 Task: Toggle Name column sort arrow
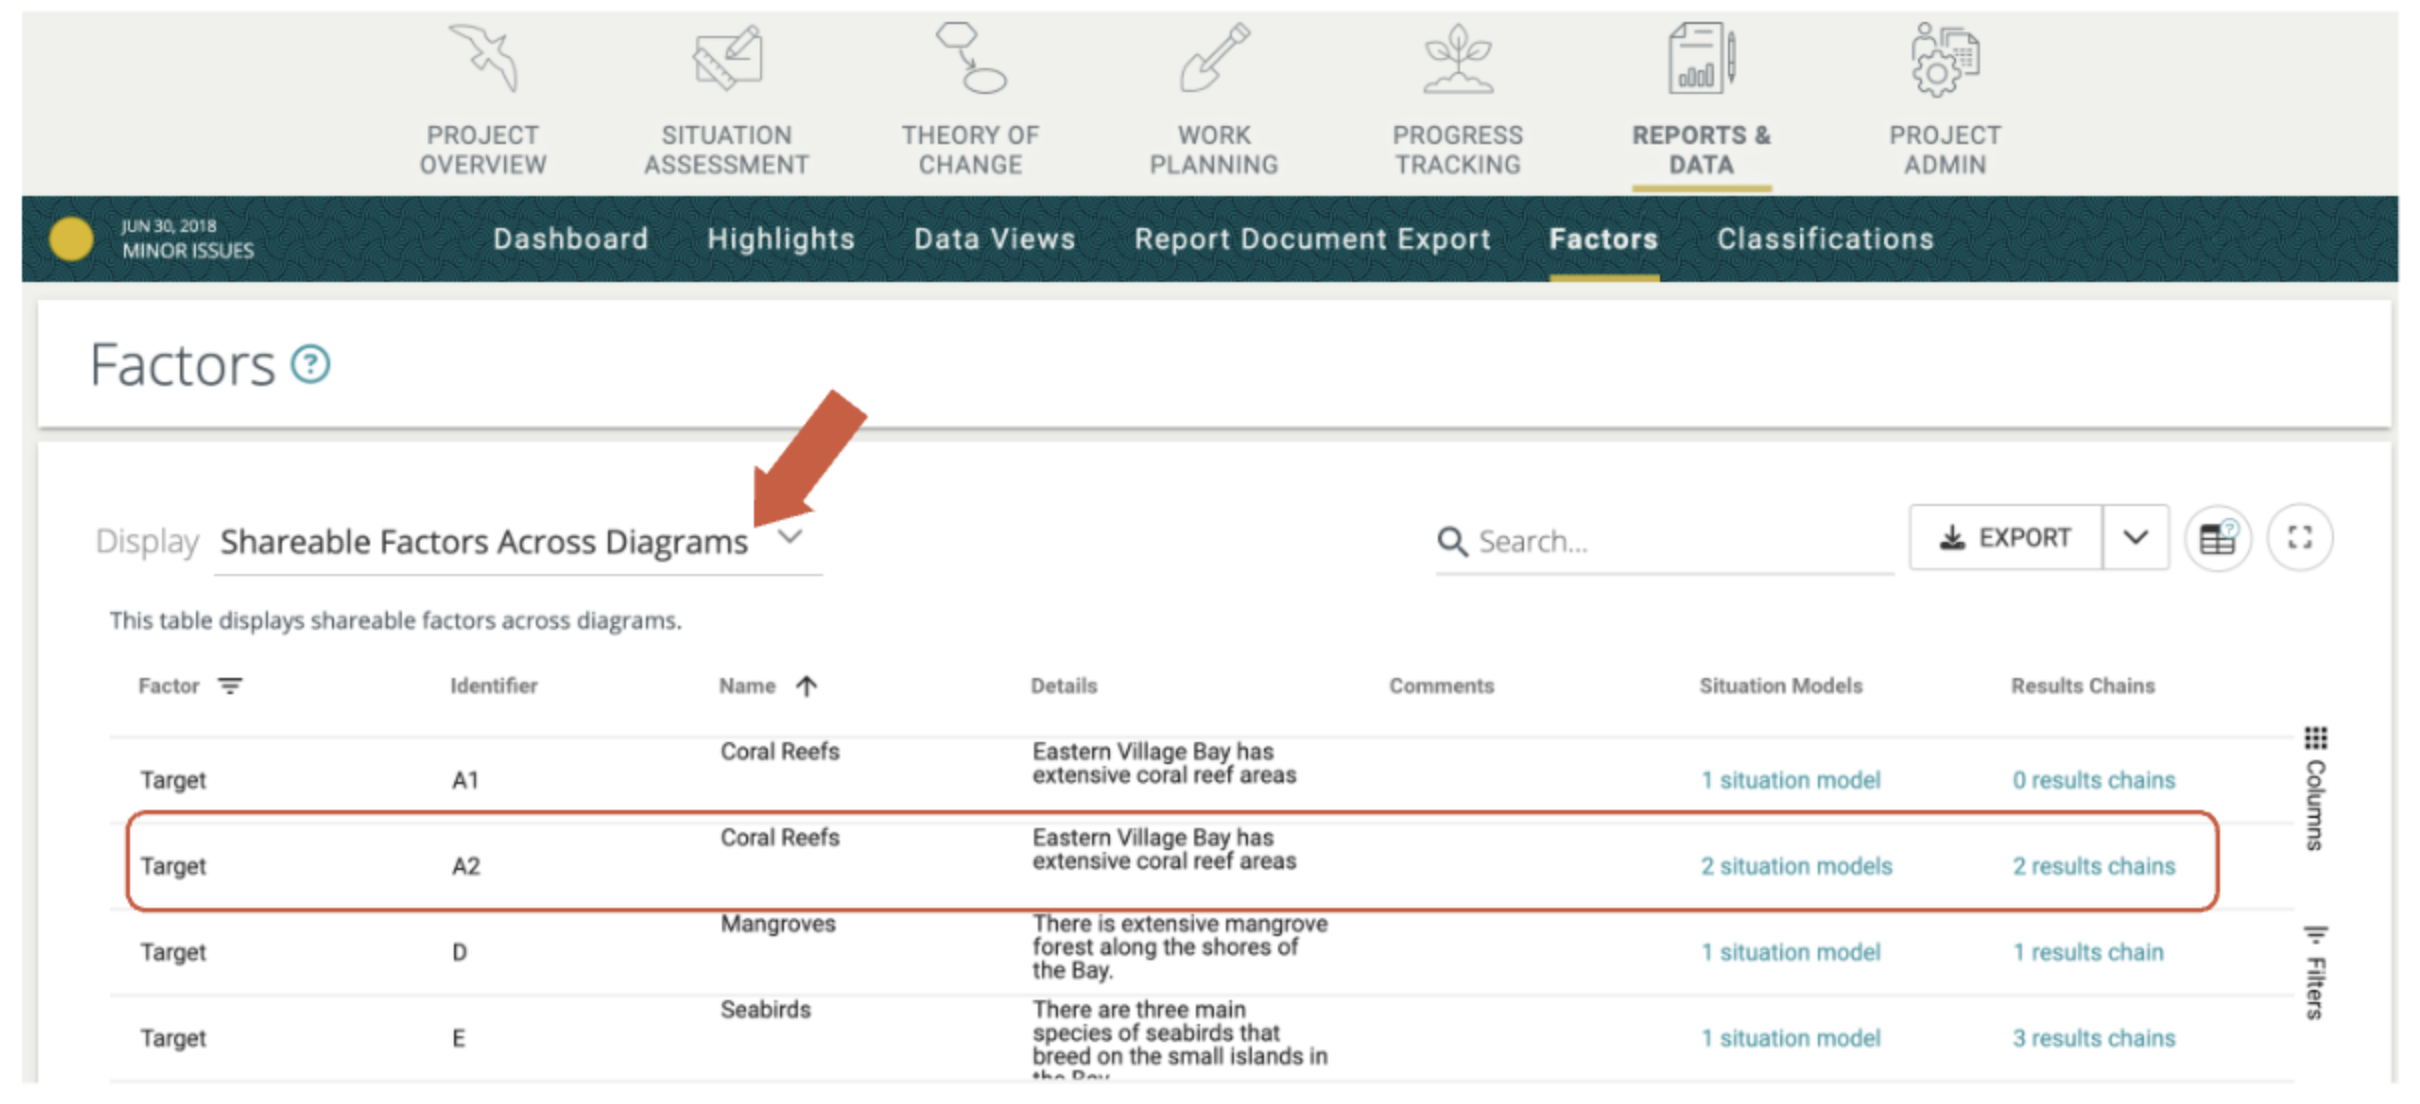coord(807,686)
